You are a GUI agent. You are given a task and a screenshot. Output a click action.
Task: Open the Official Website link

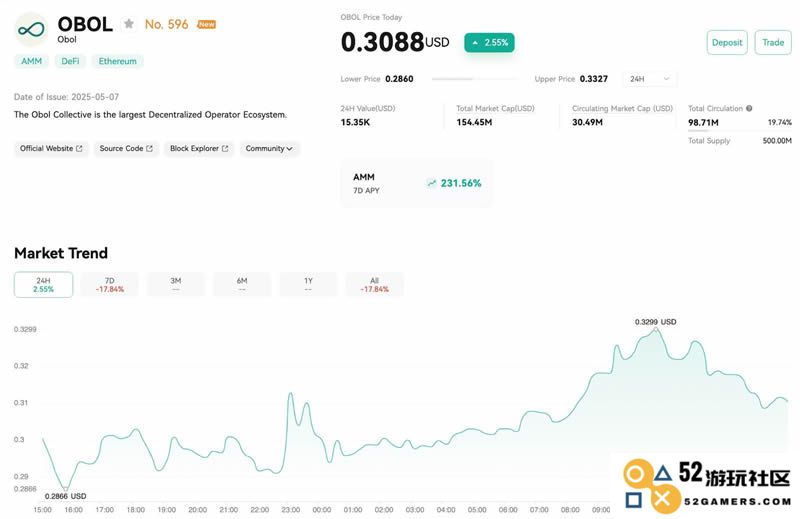point(51,149)
